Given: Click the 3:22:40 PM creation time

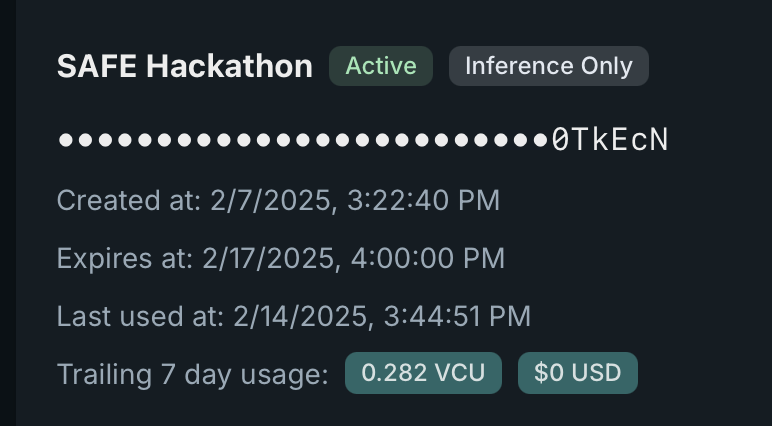Looking at the screenshot, I should coord(423,200).
